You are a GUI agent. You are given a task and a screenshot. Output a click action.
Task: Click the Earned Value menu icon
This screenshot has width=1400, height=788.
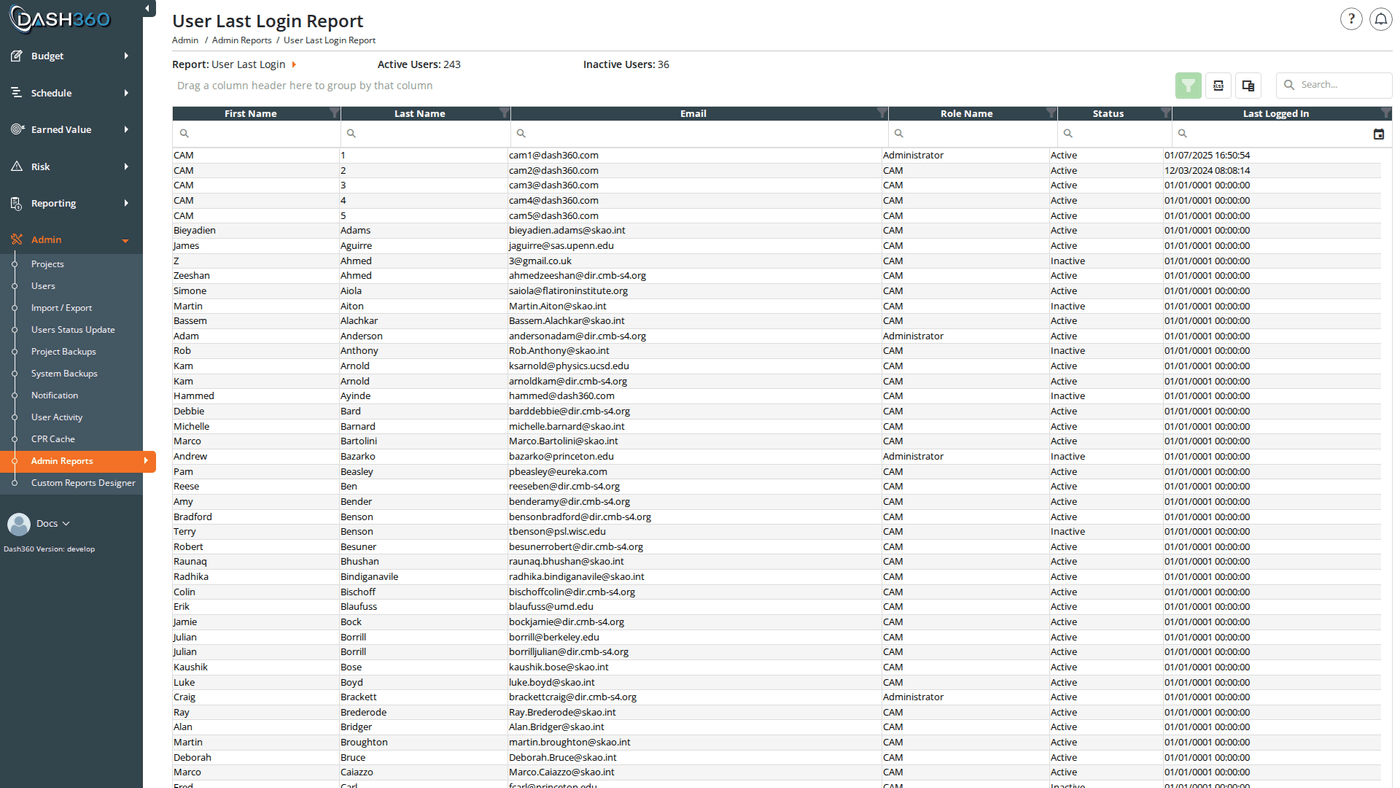(x=16, y=130)
